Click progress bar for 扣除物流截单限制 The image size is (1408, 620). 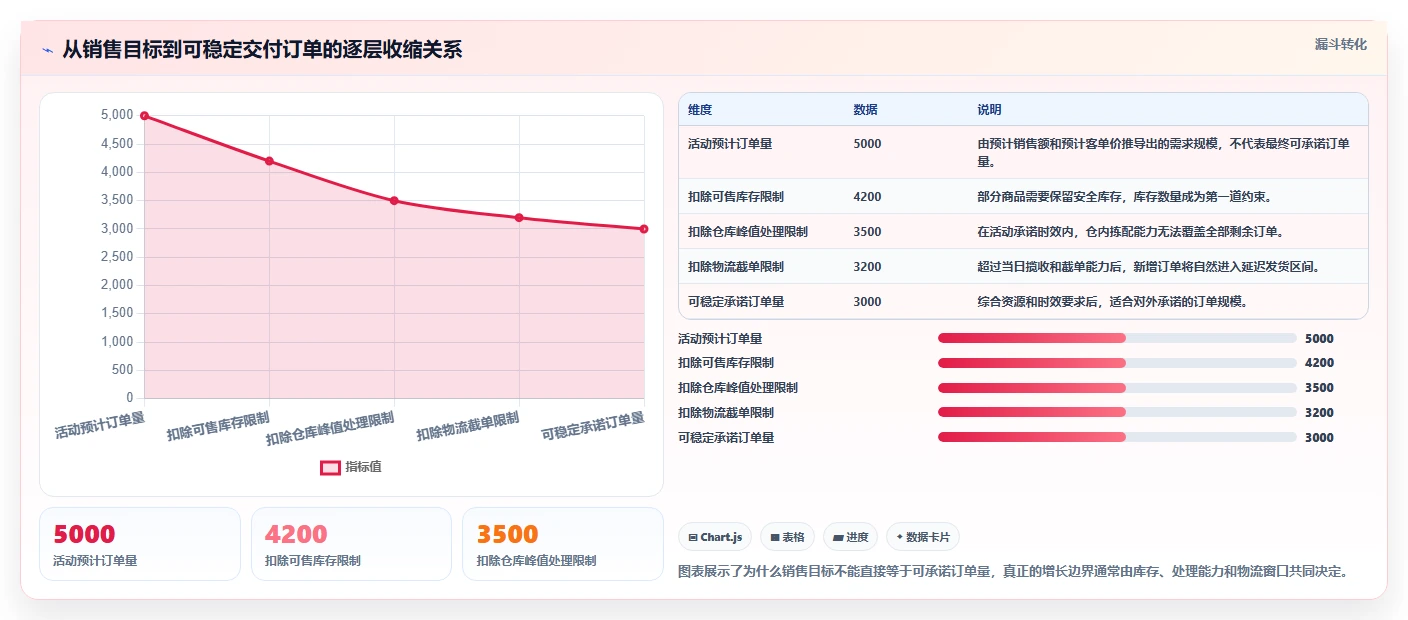pos(1117,412)
